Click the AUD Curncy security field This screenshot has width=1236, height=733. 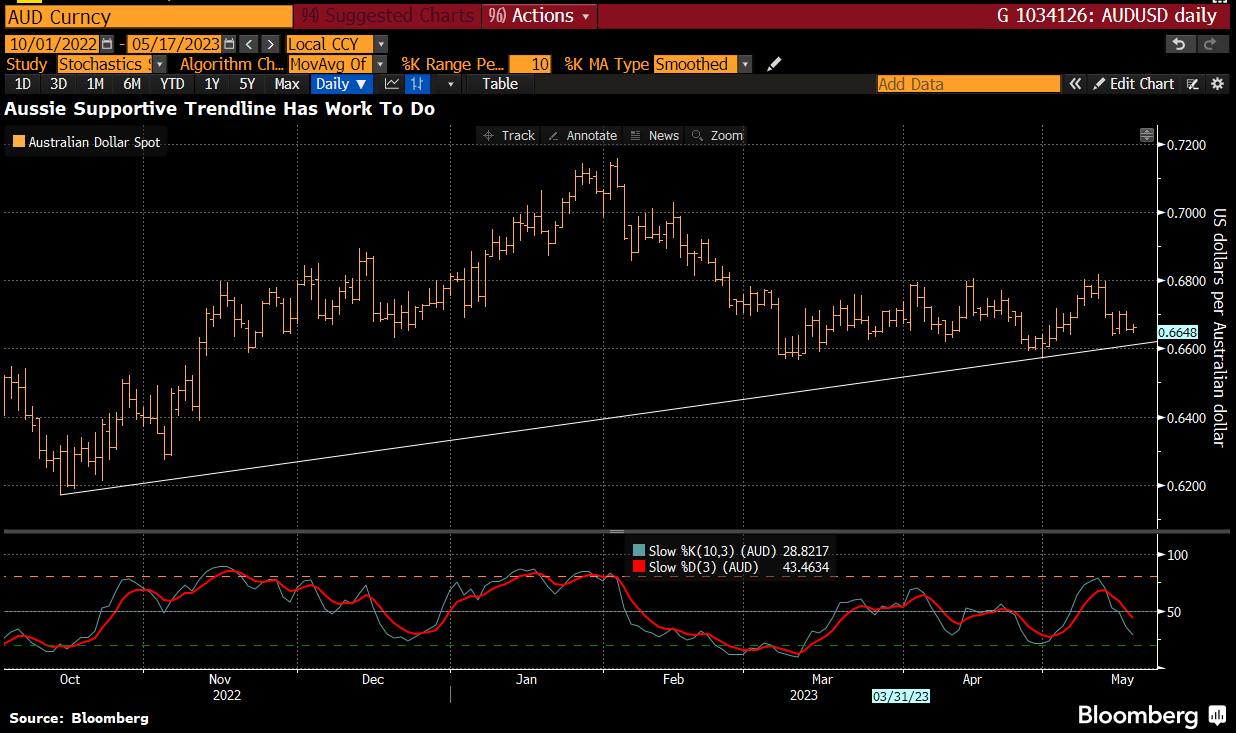tap(148, 17)
